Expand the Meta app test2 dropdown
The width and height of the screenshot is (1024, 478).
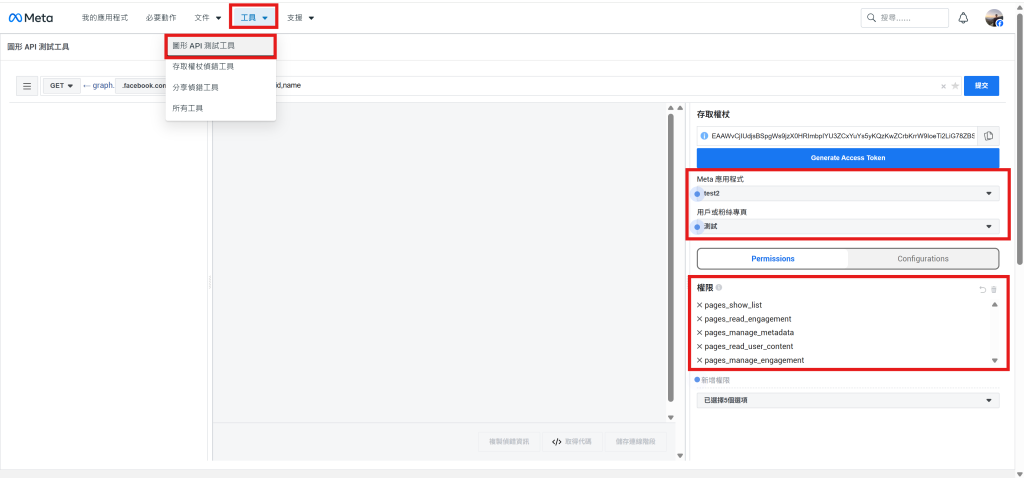[x=848, y=193]
